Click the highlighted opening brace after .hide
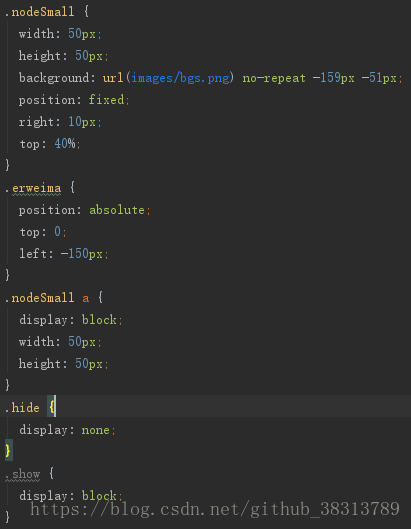This screenshot has width=411, height=529. [x=52, y=407]
